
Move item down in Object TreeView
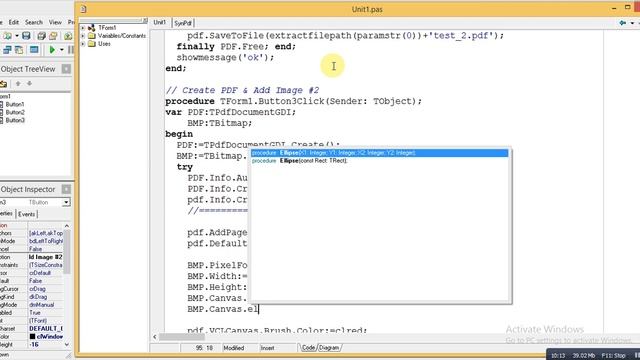pos(29,84)
